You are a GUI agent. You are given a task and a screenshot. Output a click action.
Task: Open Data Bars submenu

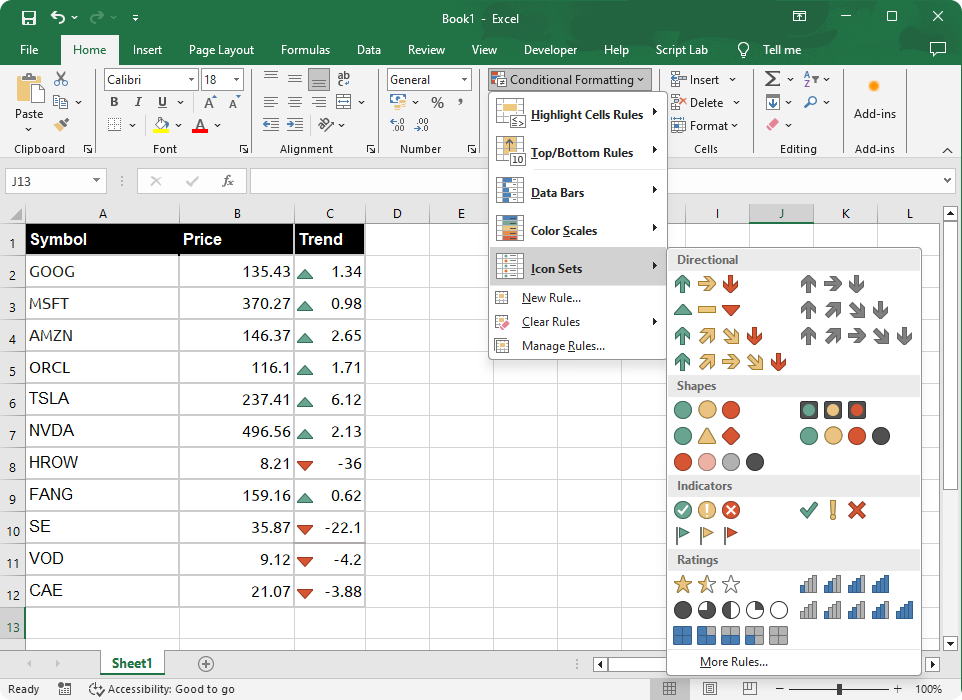click(577, 192)
